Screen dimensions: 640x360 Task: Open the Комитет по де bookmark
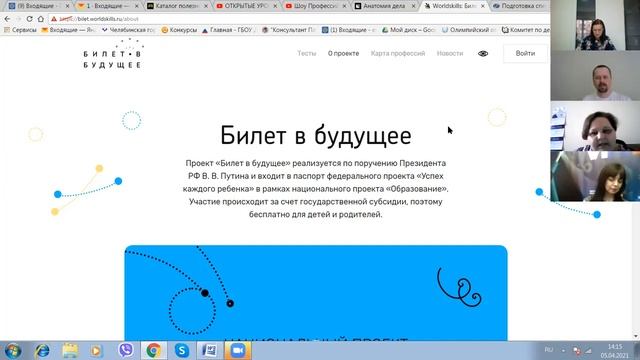click(x=525, y=30)
